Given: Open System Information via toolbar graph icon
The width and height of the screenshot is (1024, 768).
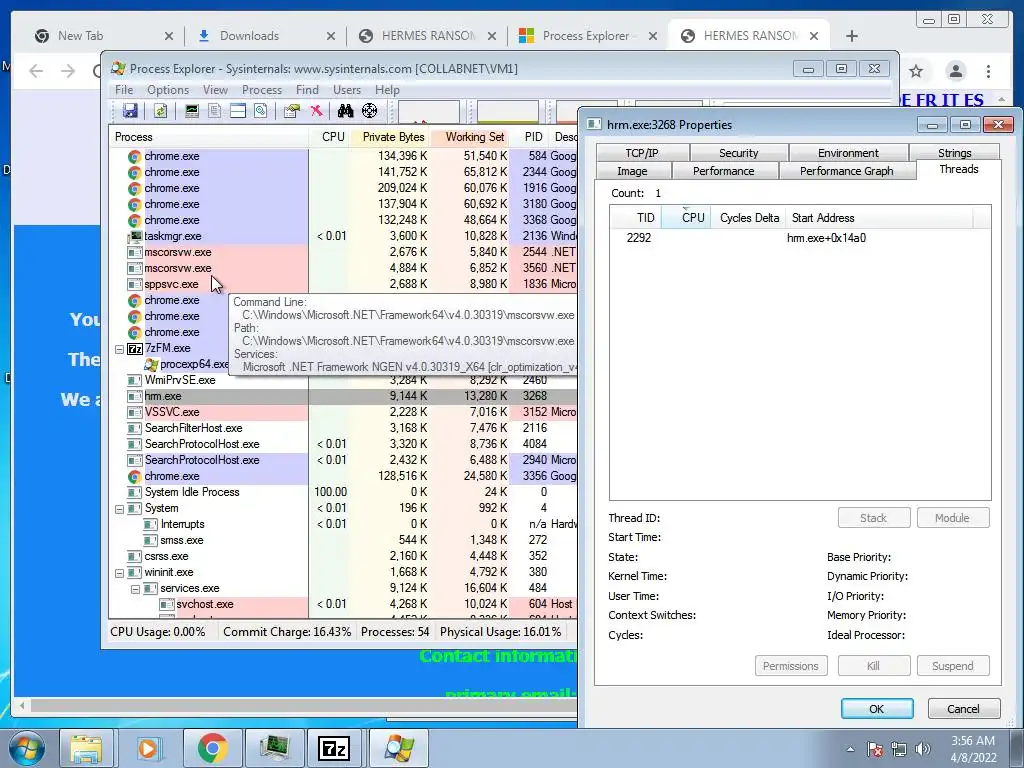Looking at the screenshot, I should [x=191, y=111].
